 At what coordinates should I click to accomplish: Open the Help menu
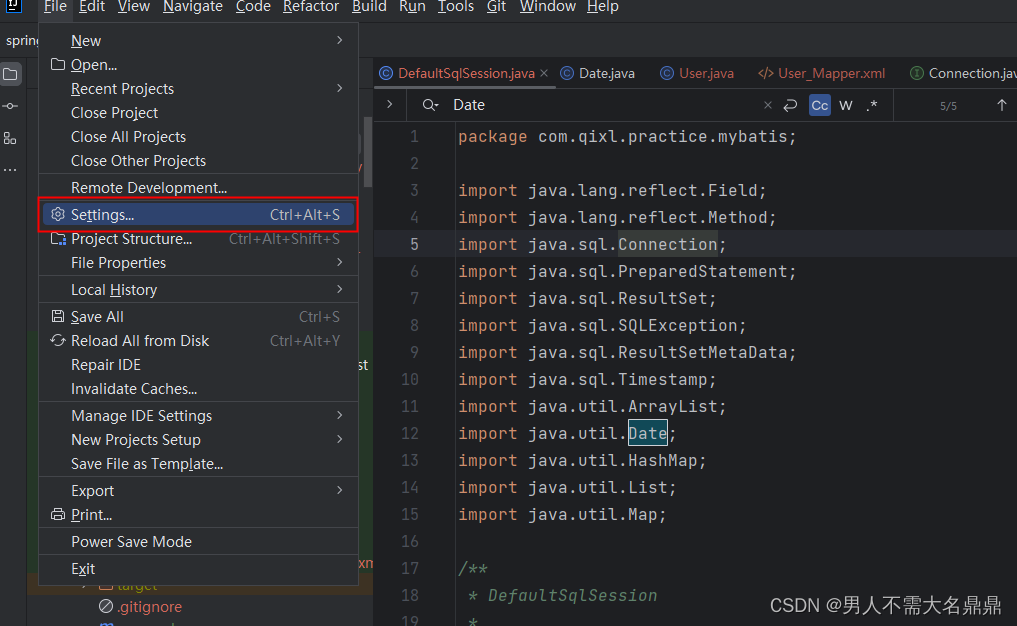(603, 7)
